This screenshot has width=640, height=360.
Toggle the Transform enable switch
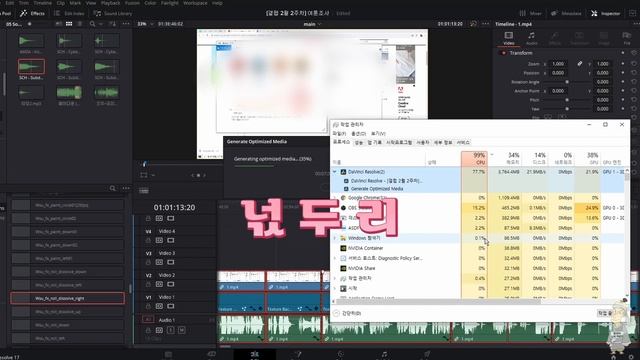[503, 53]
